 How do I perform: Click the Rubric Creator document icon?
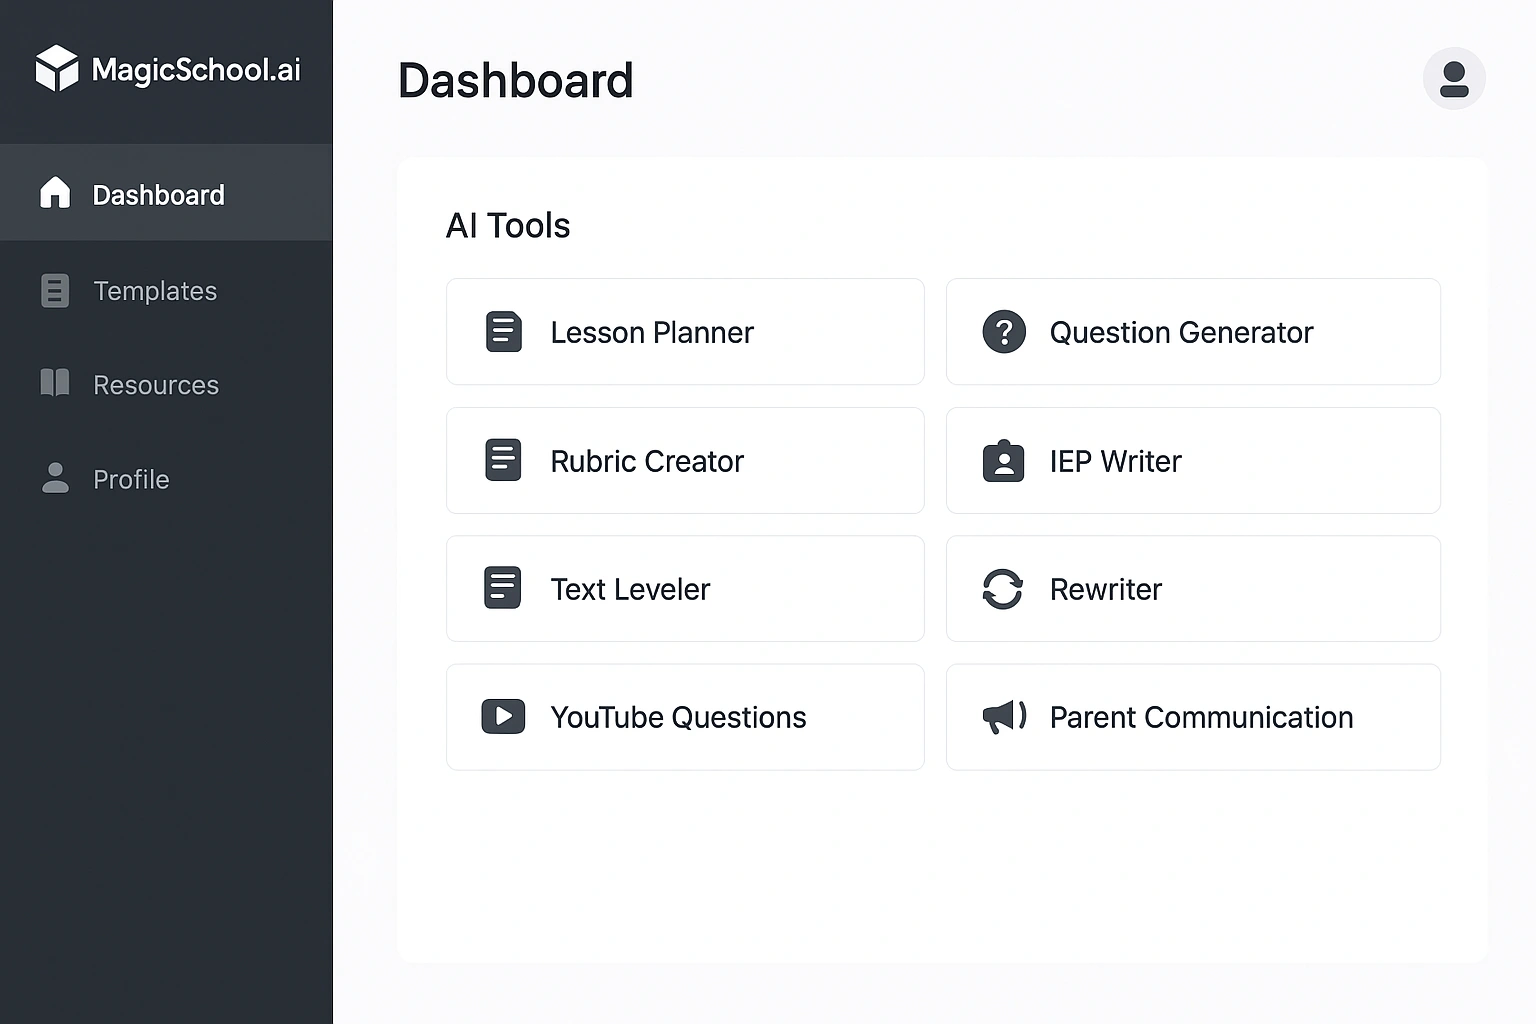point(503,461)
